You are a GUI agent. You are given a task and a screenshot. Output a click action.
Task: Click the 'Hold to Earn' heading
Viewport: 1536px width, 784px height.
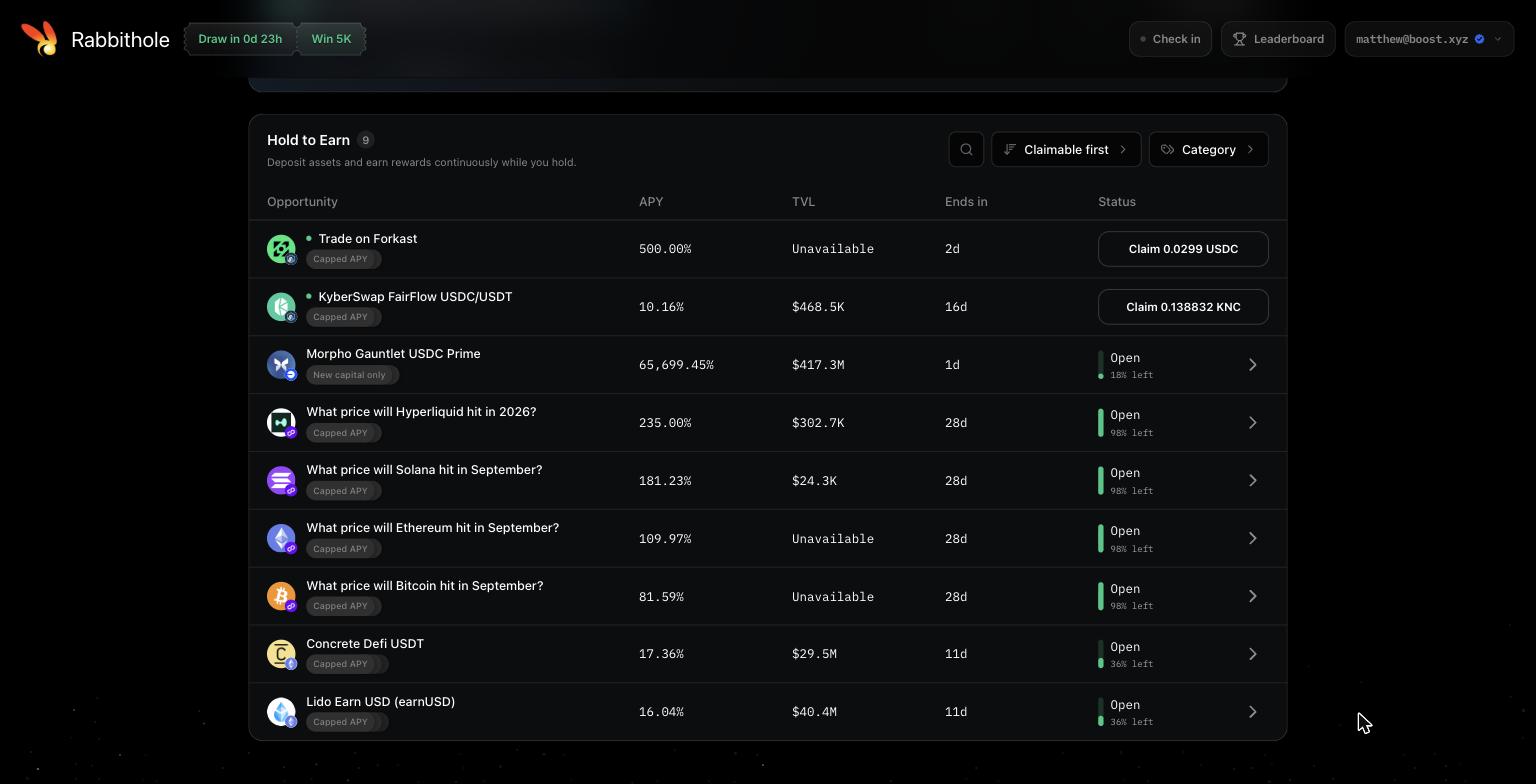tap(308, 140)
